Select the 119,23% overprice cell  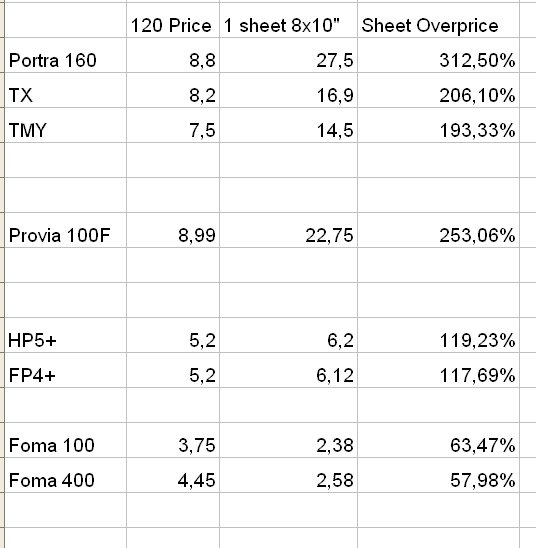tap(439, 335)
